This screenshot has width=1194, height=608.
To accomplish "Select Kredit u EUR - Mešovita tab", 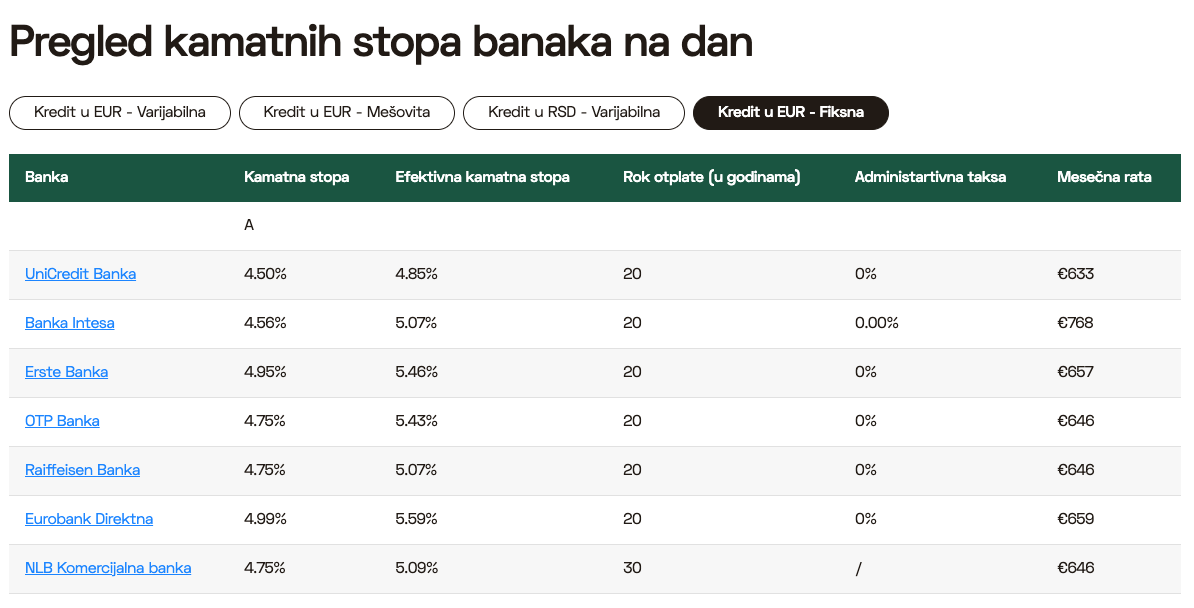I will tap(347, 112).
